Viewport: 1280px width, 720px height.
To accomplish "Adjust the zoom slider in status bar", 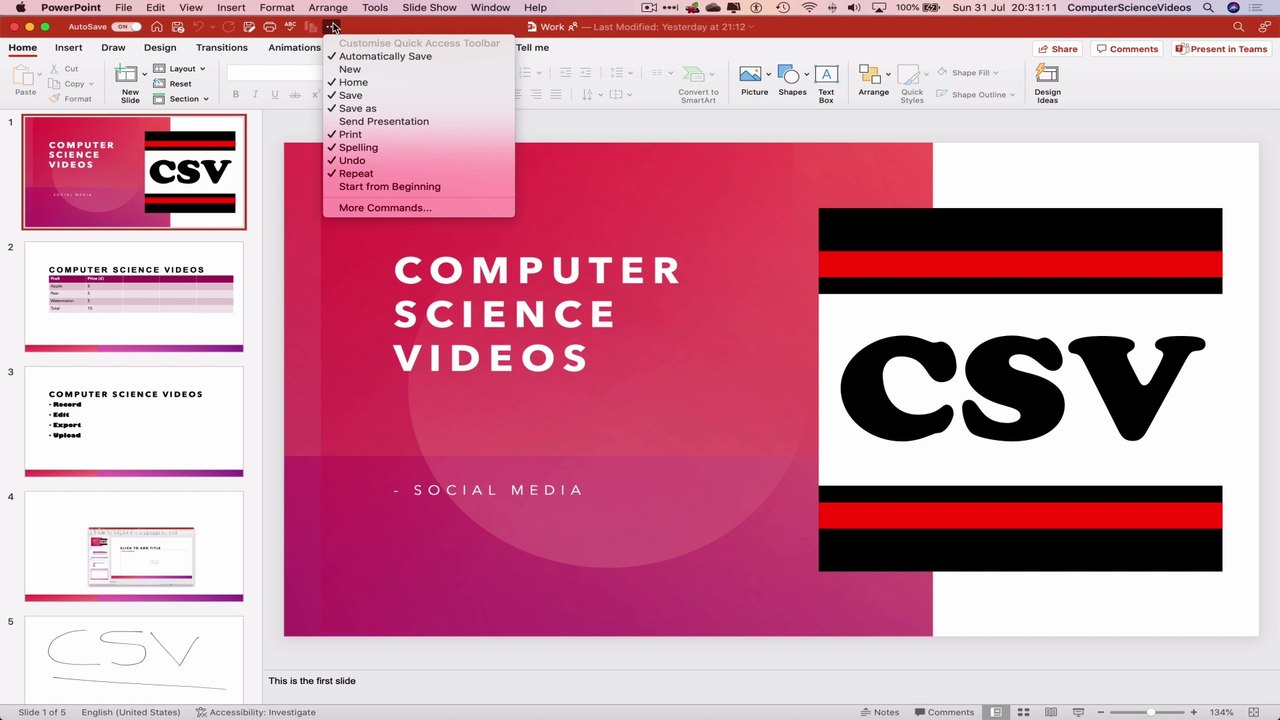I will pyautogui.click(x=1152, y=712).
